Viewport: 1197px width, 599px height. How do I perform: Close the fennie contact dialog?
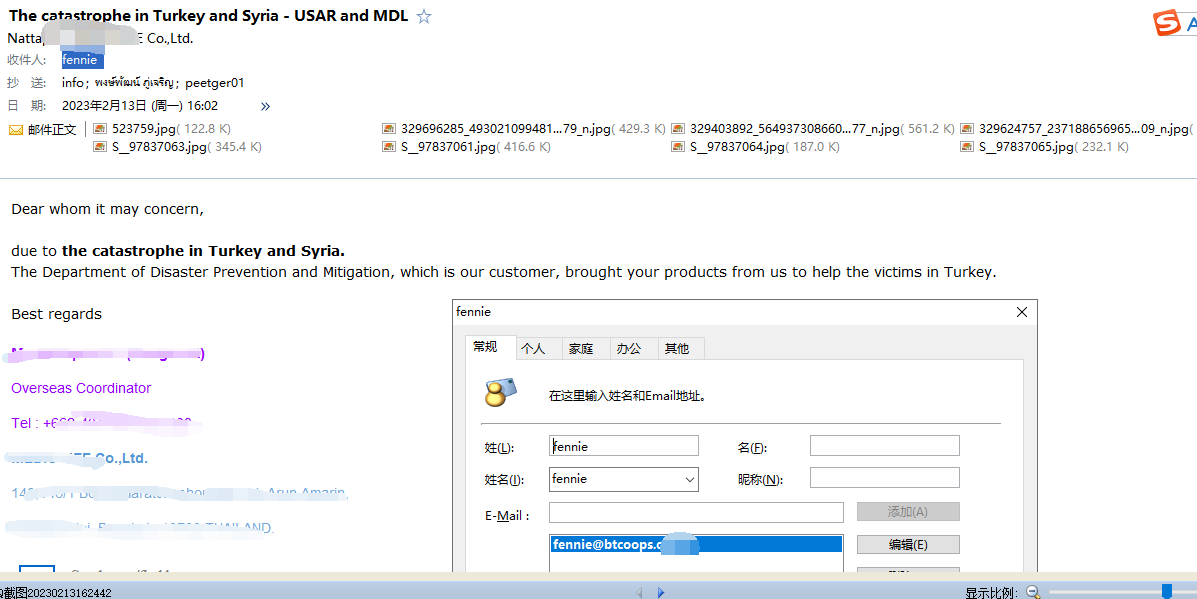click(1022, 311)
